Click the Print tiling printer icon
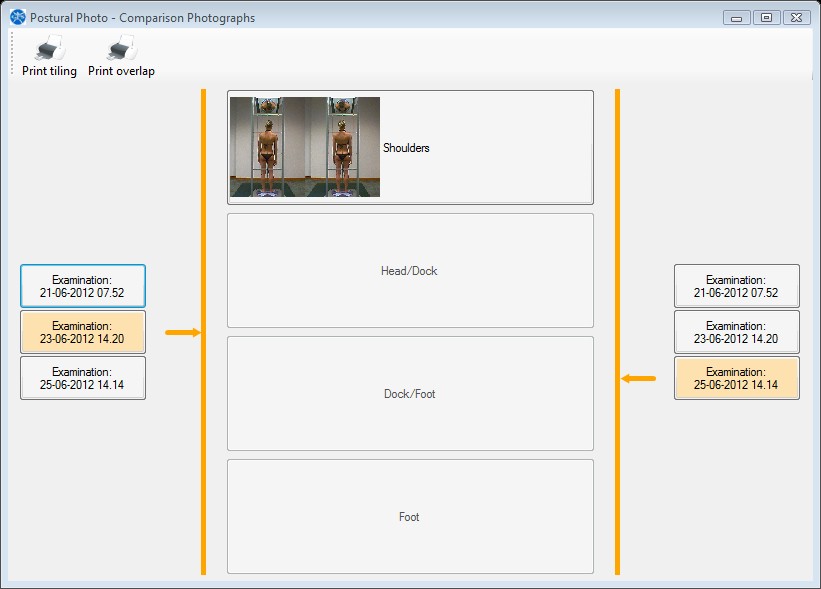 (x=49, y=48)
